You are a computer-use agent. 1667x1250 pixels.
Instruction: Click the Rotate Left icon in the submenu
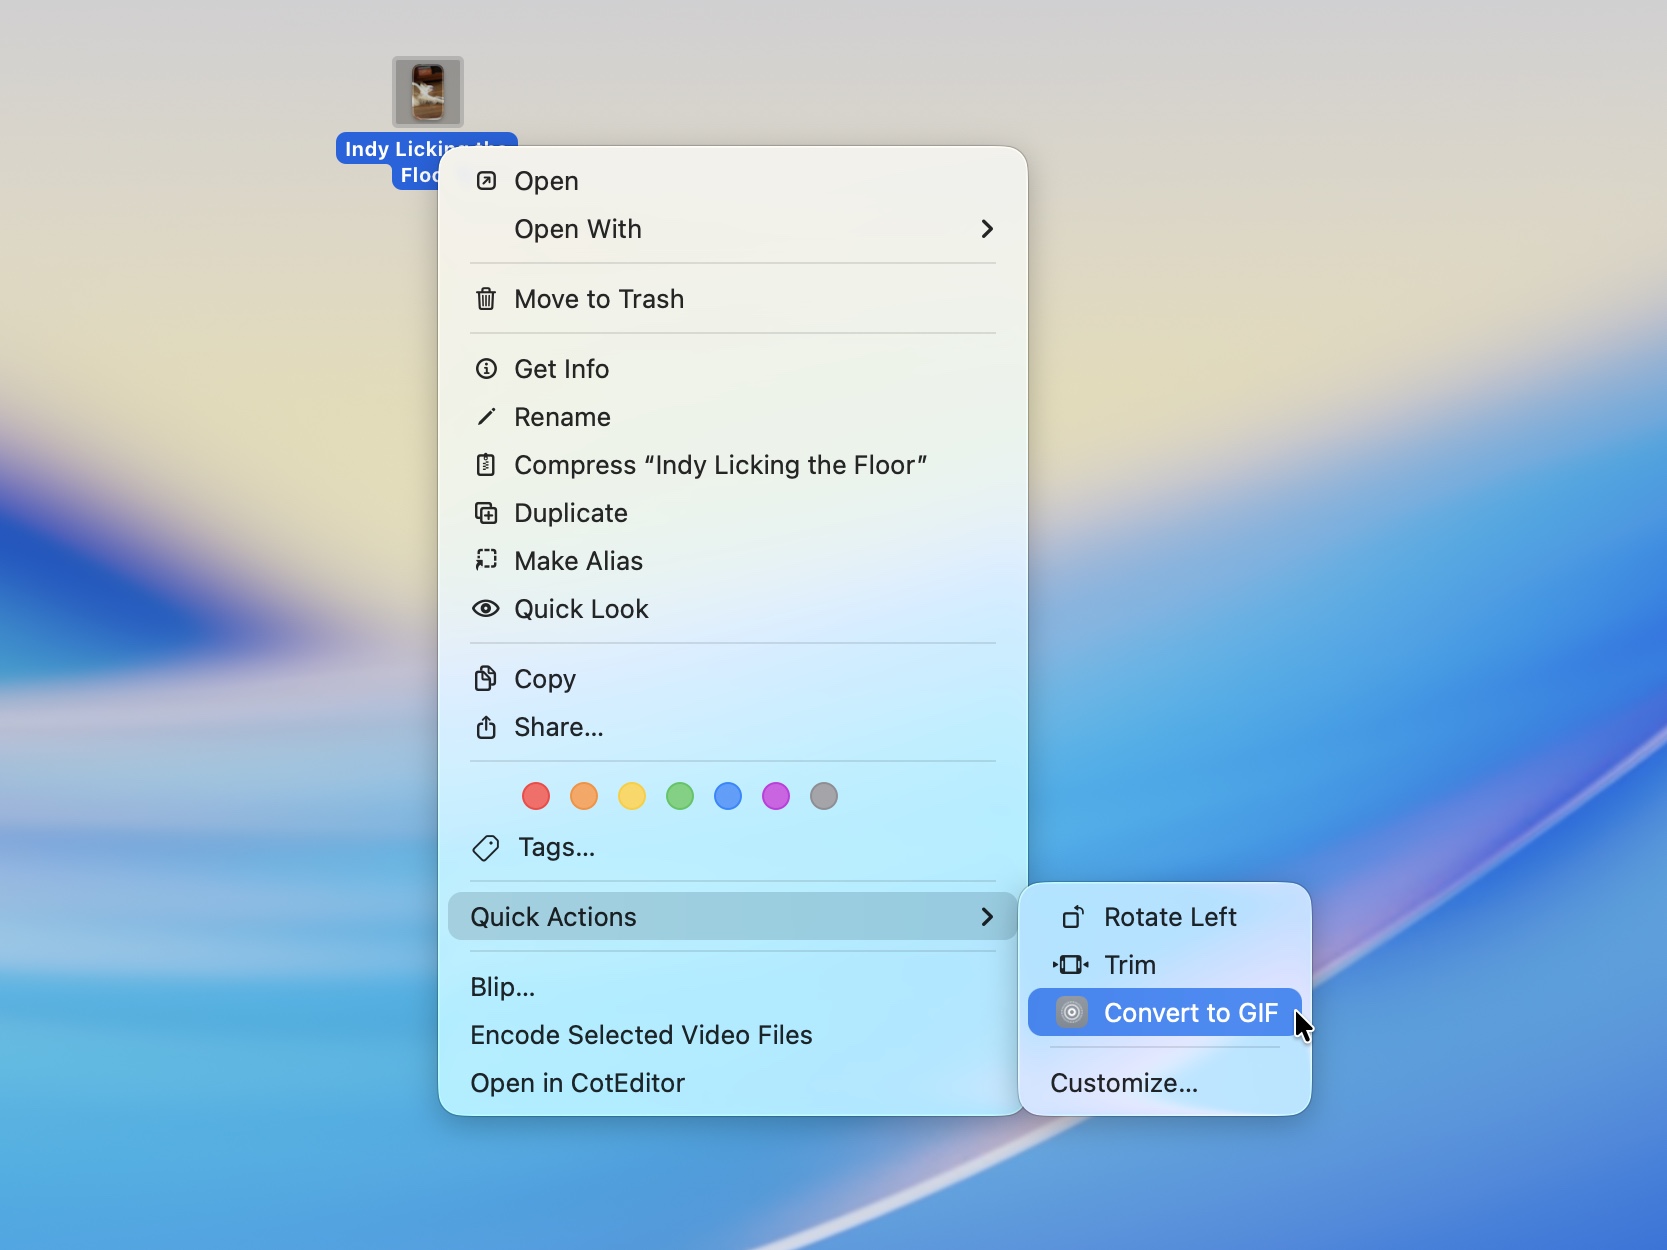(x=1072, y=917)
